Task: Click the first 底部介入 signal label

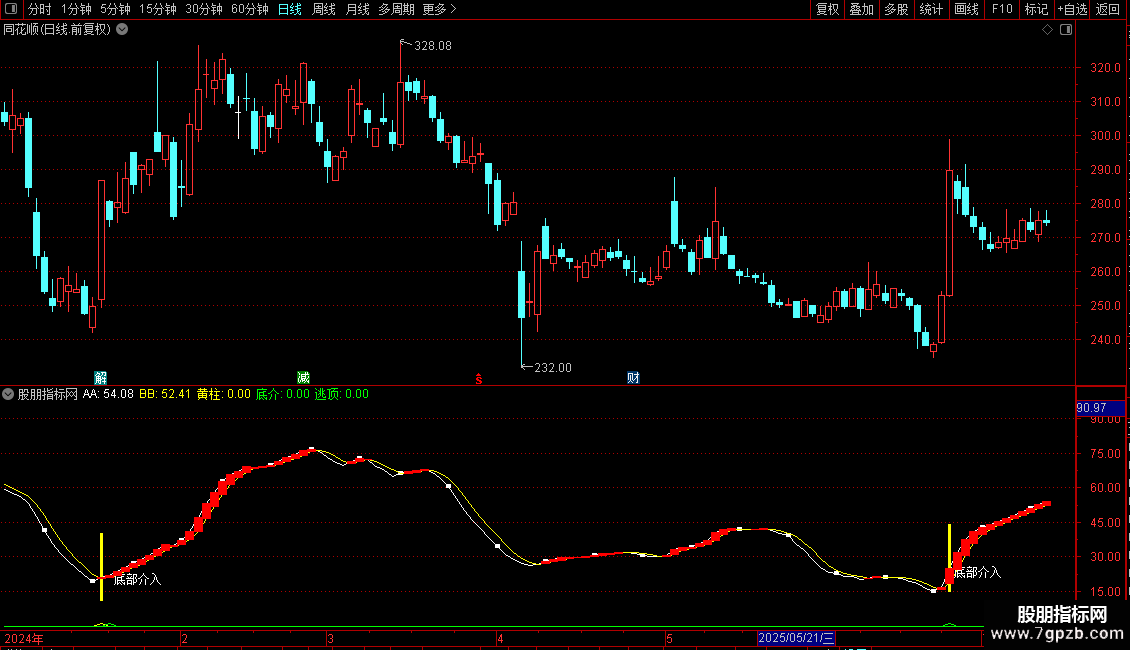Action: pyautogui.click(x=138, y=579)
